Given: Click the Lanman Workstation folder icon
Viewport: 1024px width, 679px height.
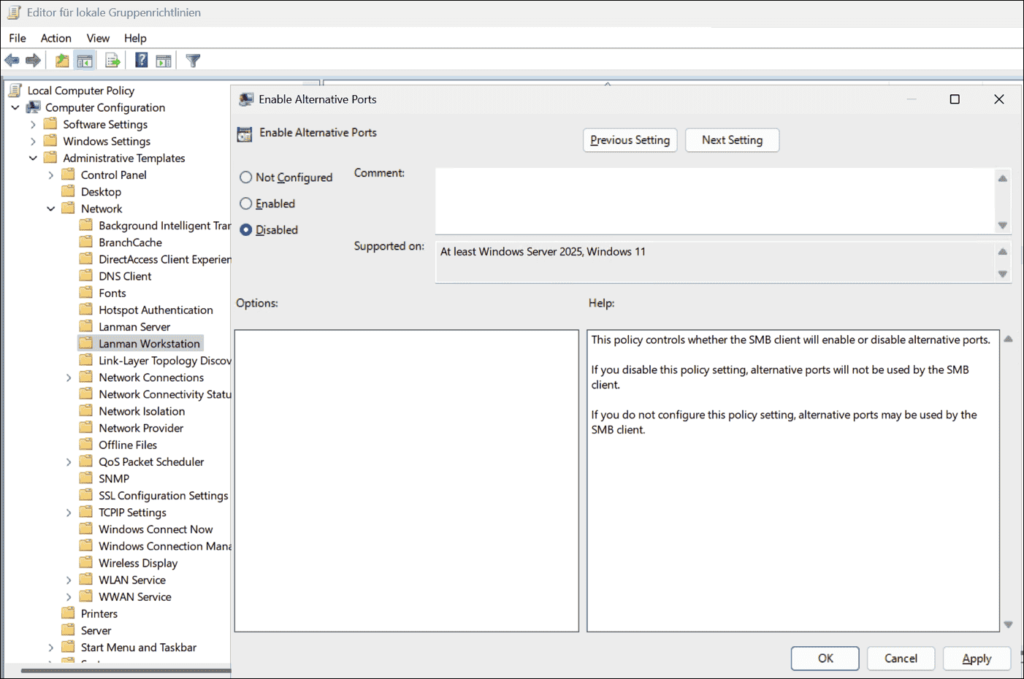Looking at the screenshot, I should click(86, 343).
